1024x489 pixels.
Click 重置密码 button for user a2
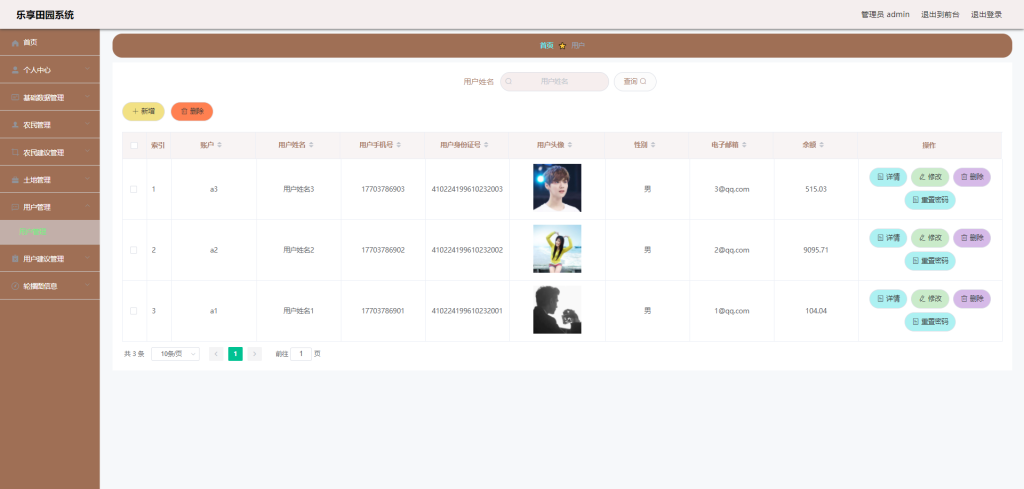click(930, 261)
